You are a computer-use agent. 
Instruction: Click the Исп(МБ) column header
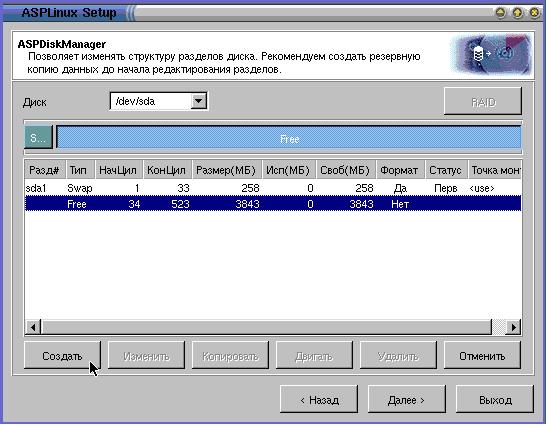coord(288,170)
